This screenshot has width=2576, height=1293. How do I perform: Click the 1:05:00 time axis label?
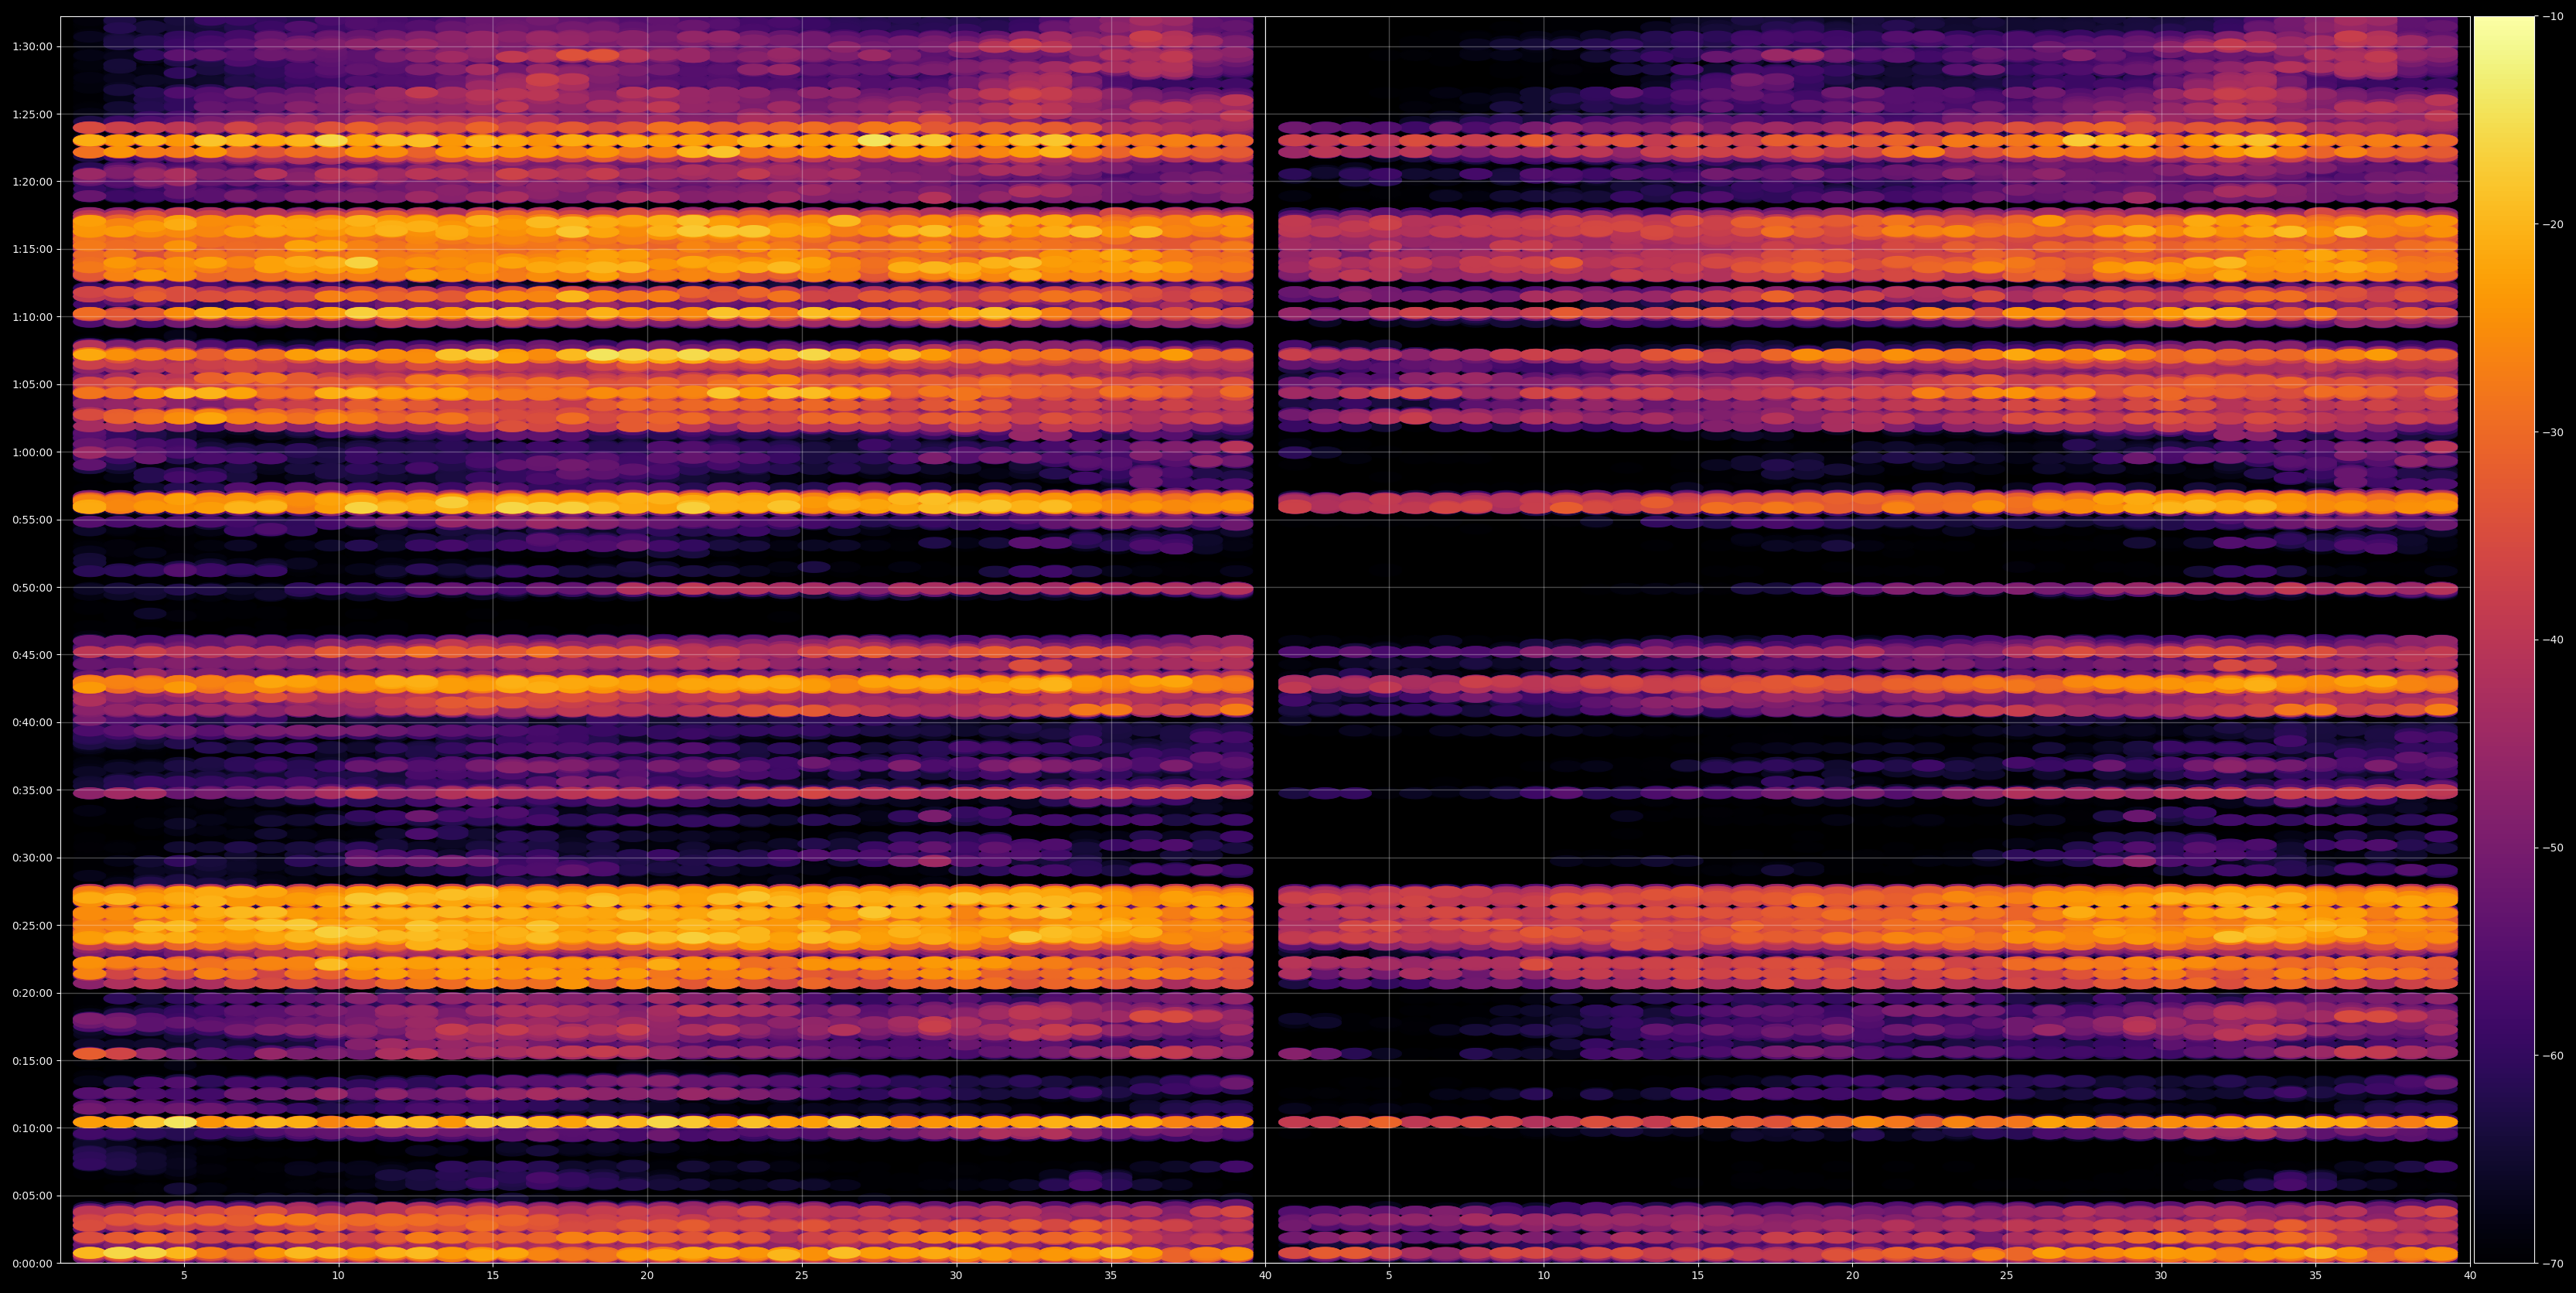point(33,385)
